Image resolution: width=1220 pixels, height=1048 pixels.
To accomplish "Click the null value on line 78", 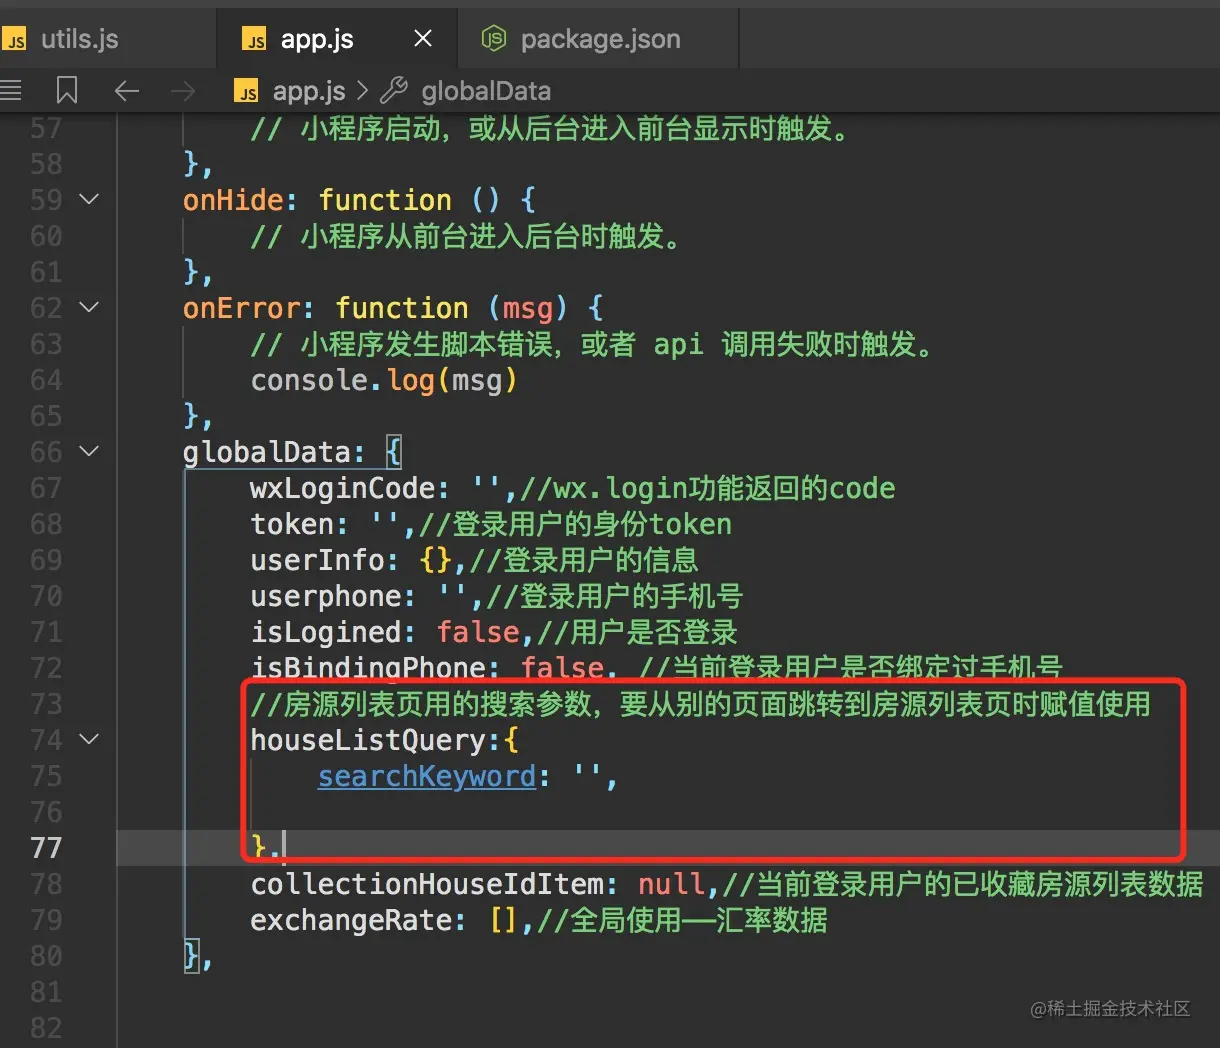I will click(x=671, y=884).
